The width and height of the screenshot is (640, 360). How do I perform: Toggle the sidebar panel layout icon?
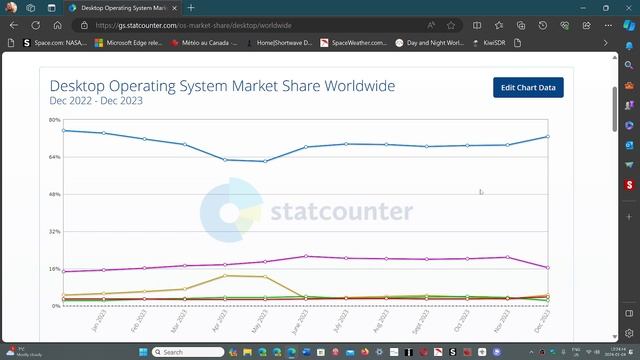[629, 313]
